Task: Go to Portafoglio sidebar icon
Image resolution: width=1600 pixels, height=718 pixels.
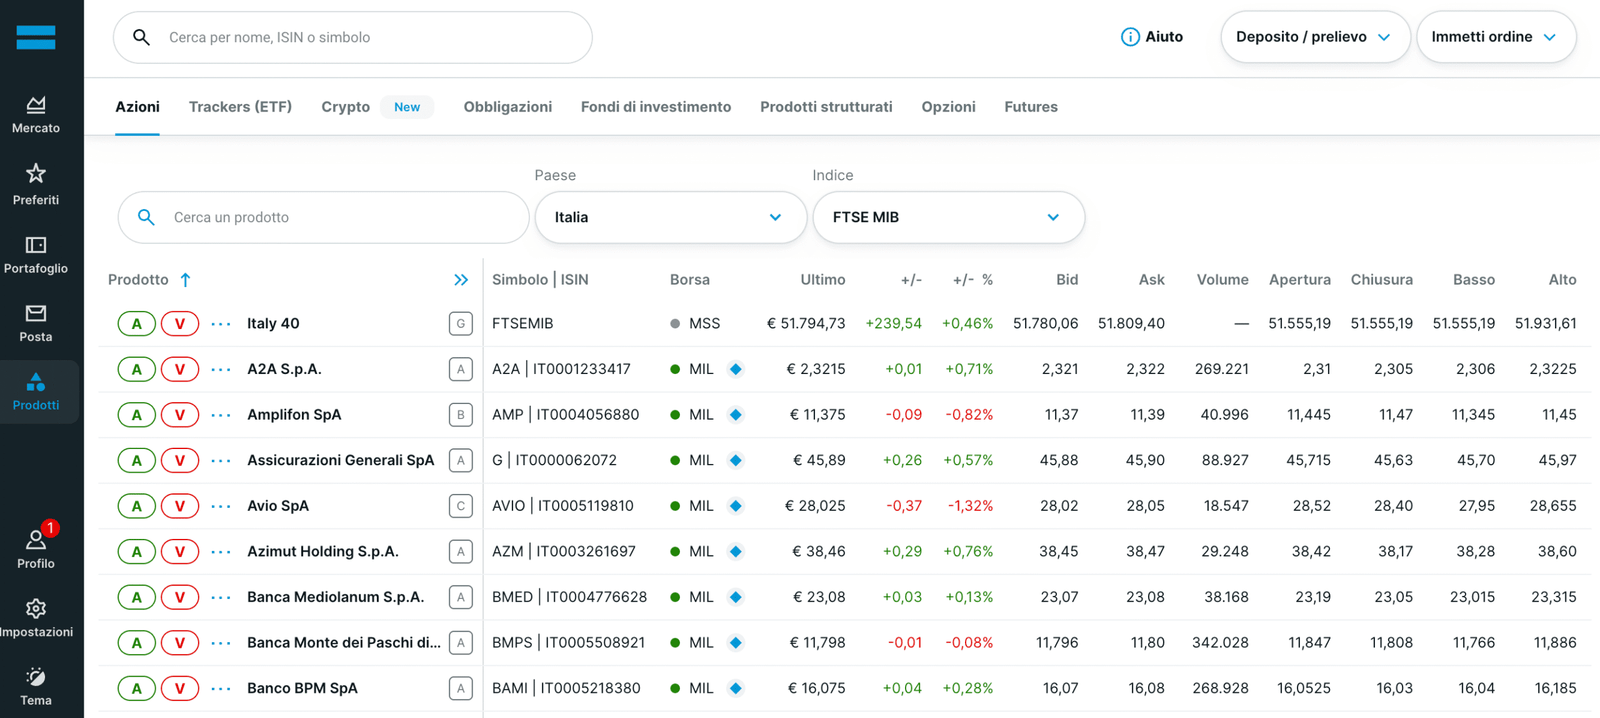Action: 36,245
